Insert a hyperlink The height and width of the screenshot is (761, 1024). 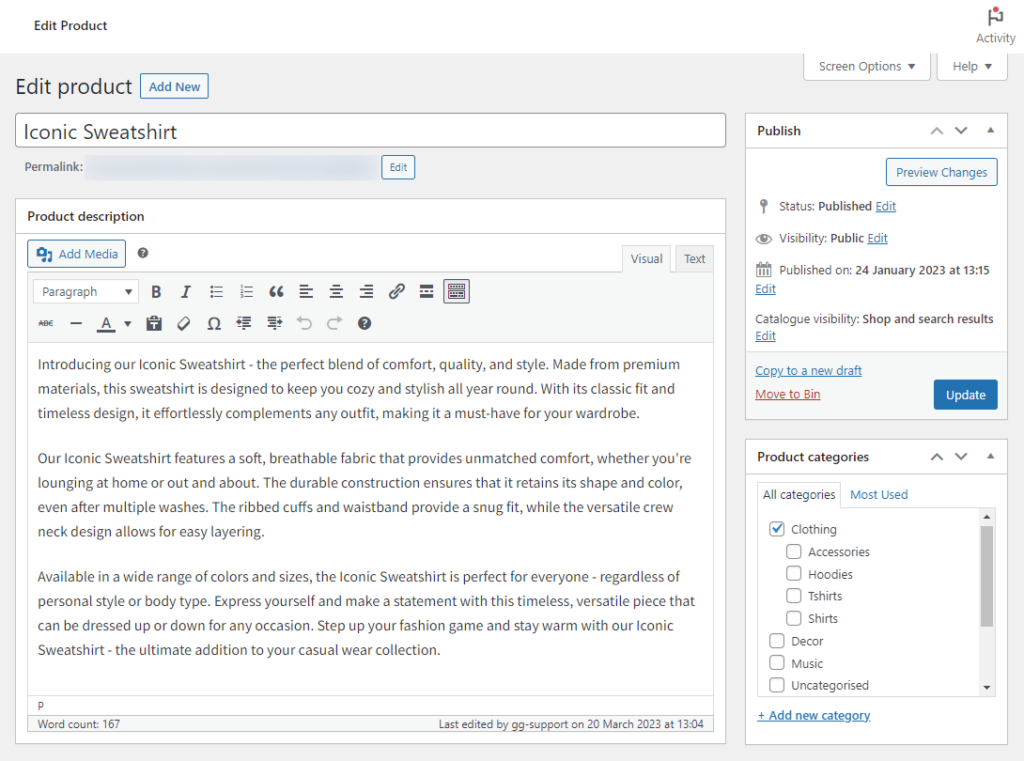(396, 291)
